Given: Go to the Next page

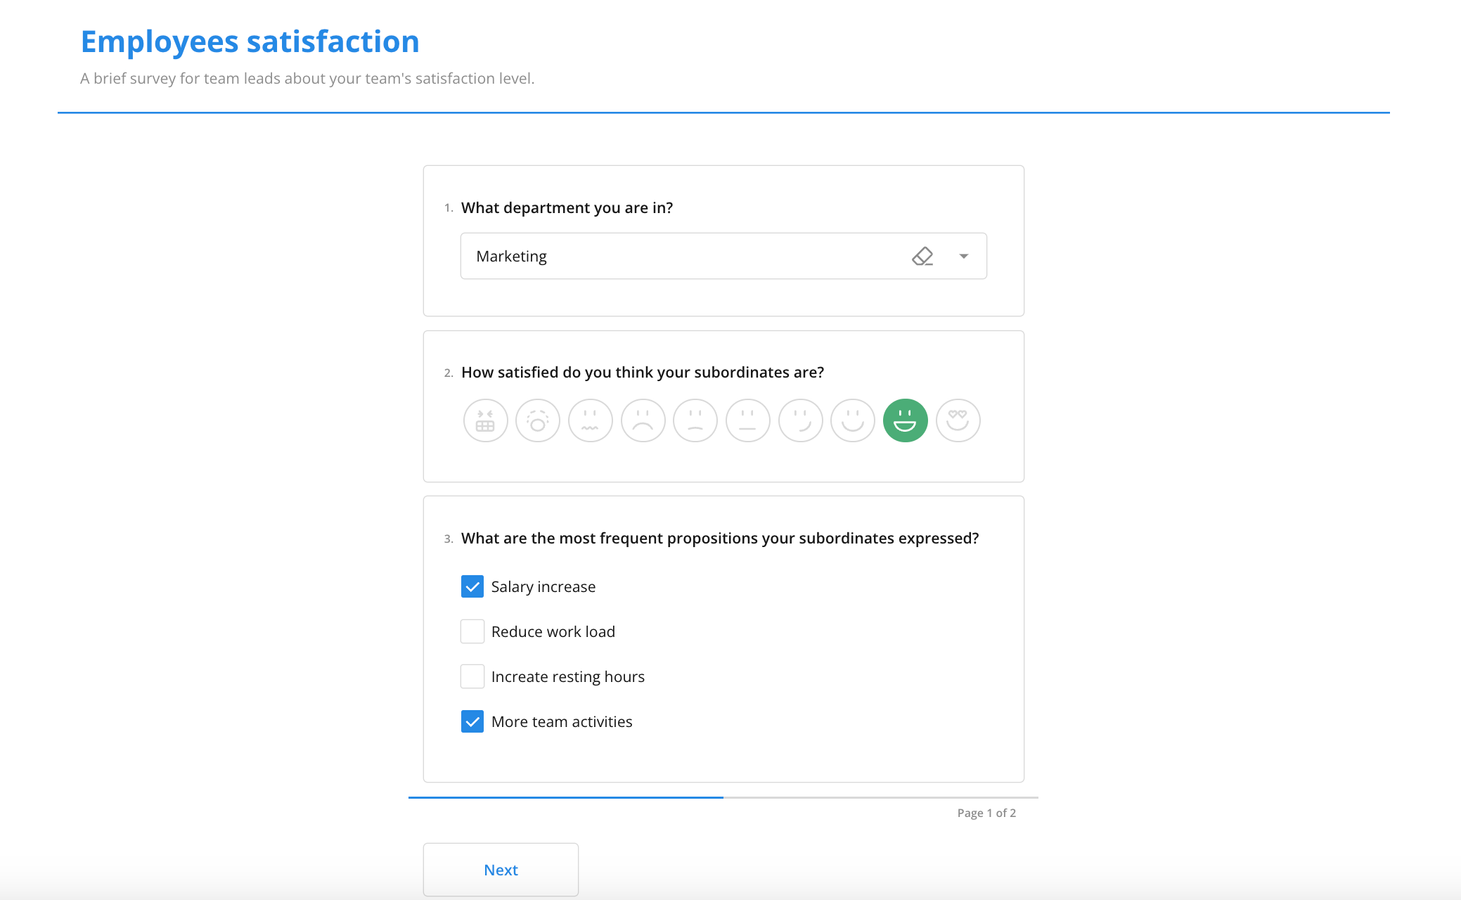Looking at the screenshot, I should tap(500, 869).
